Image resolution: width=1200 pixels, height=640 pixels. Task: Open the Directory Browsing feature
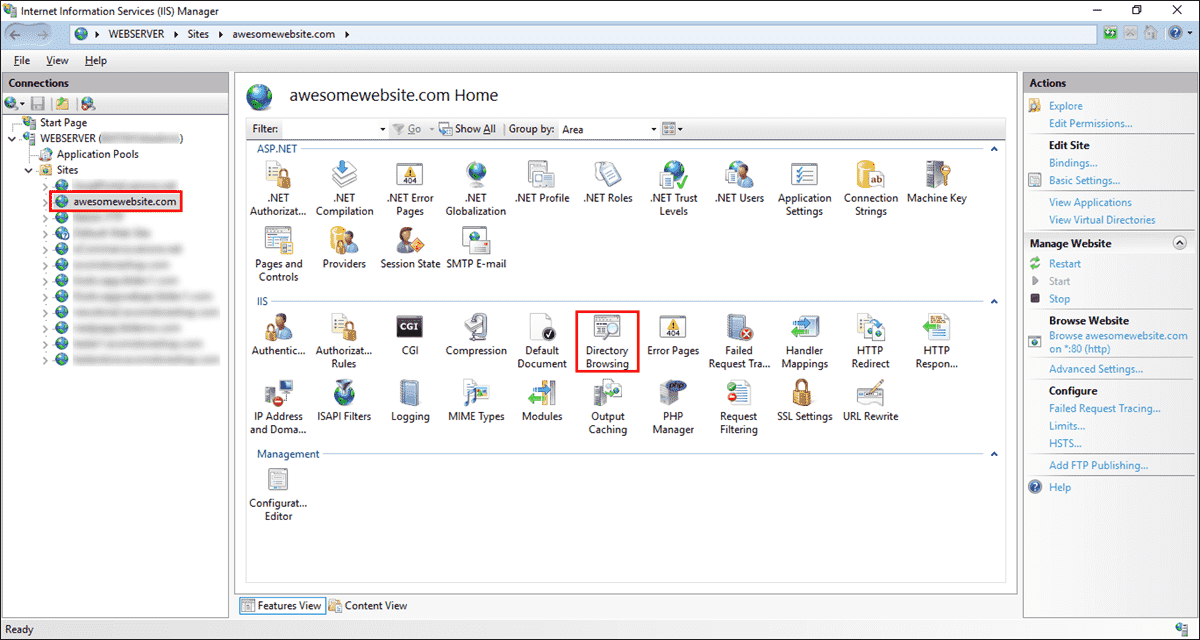tap(607, 340)
